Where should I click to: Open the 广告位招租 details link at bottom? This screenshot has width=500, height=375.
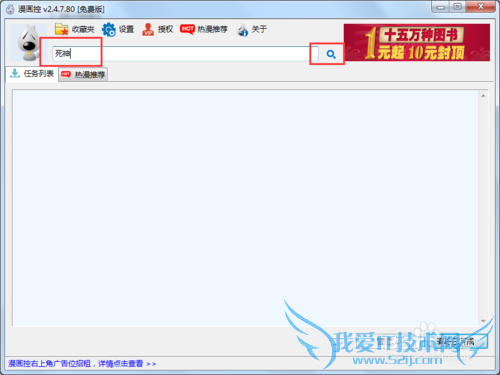(x=82, y=364)
